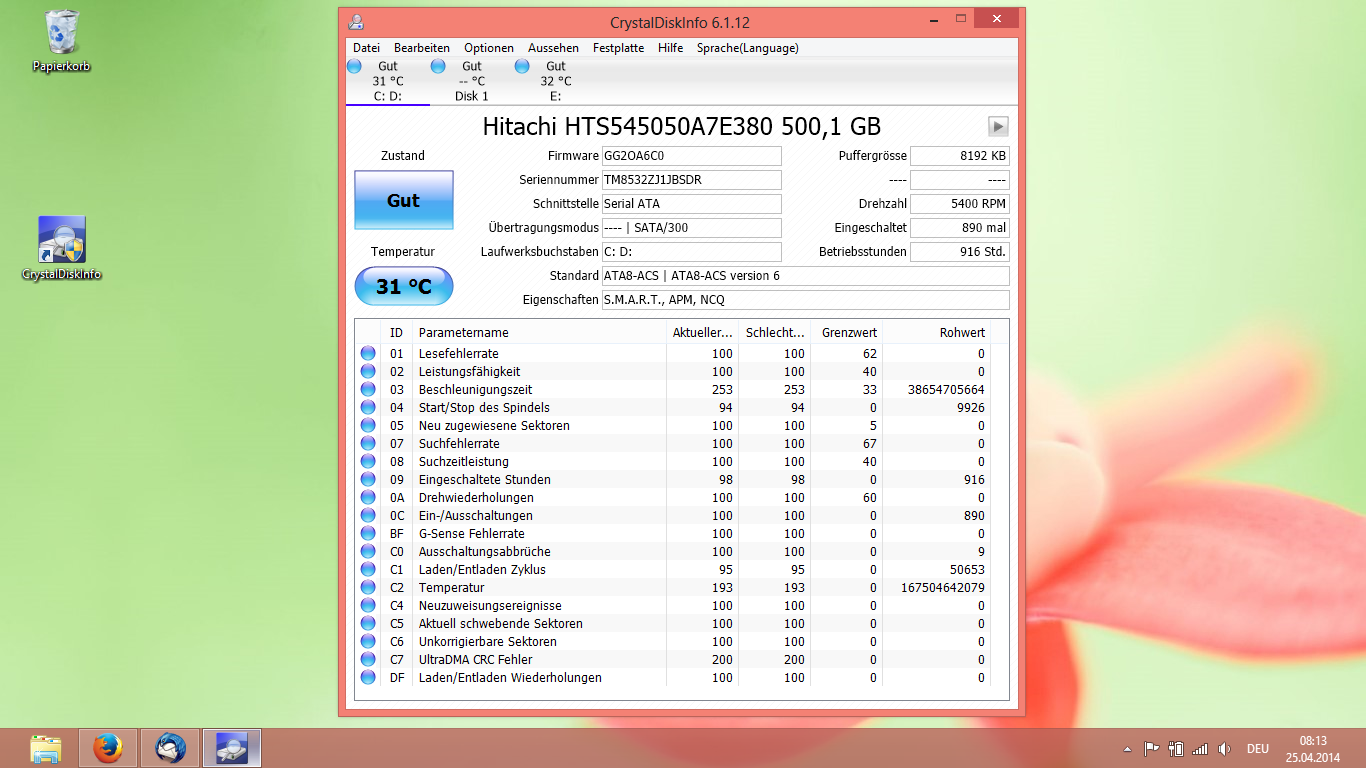The image size is (1366, 768).
Task: Click the Papierkorb desktop icon
Action: pos(62,42)
